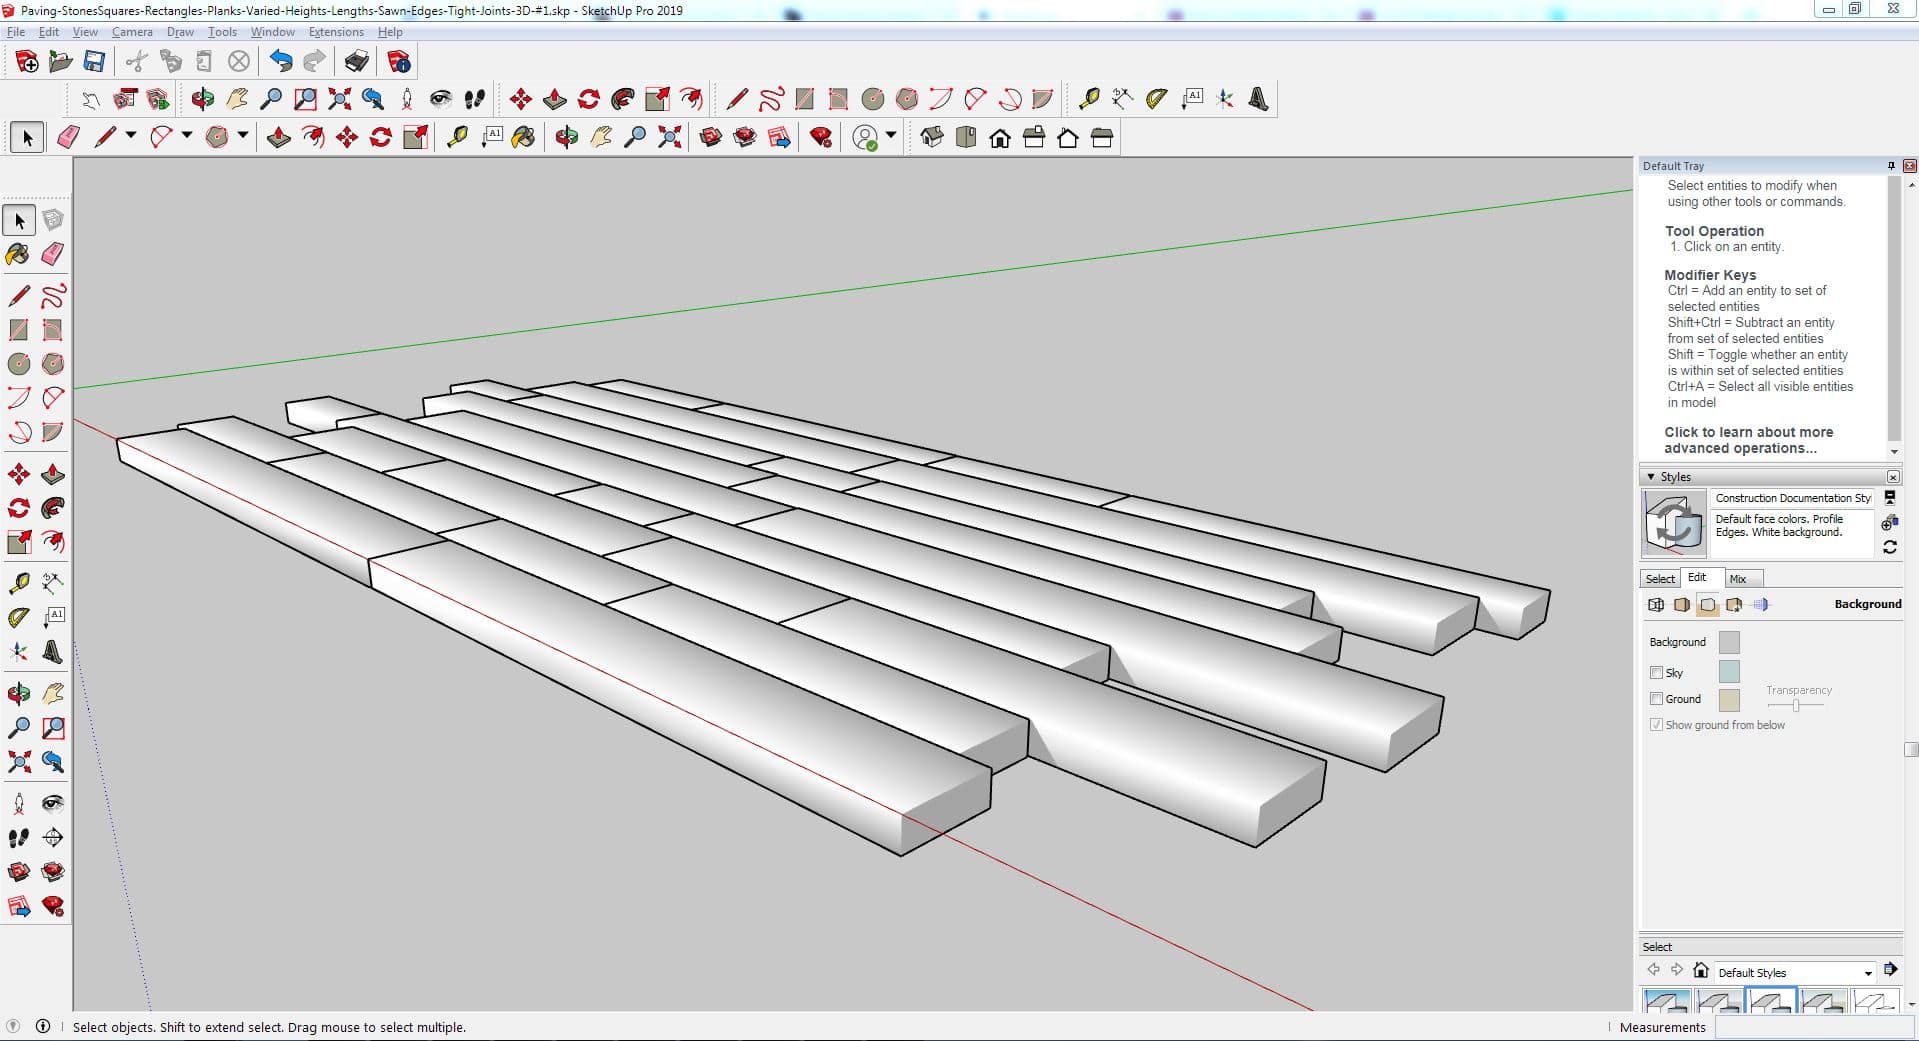This screenshot has width=1919, height=1041.
Task: Click the Save file icon
Action: pos(94,62)
